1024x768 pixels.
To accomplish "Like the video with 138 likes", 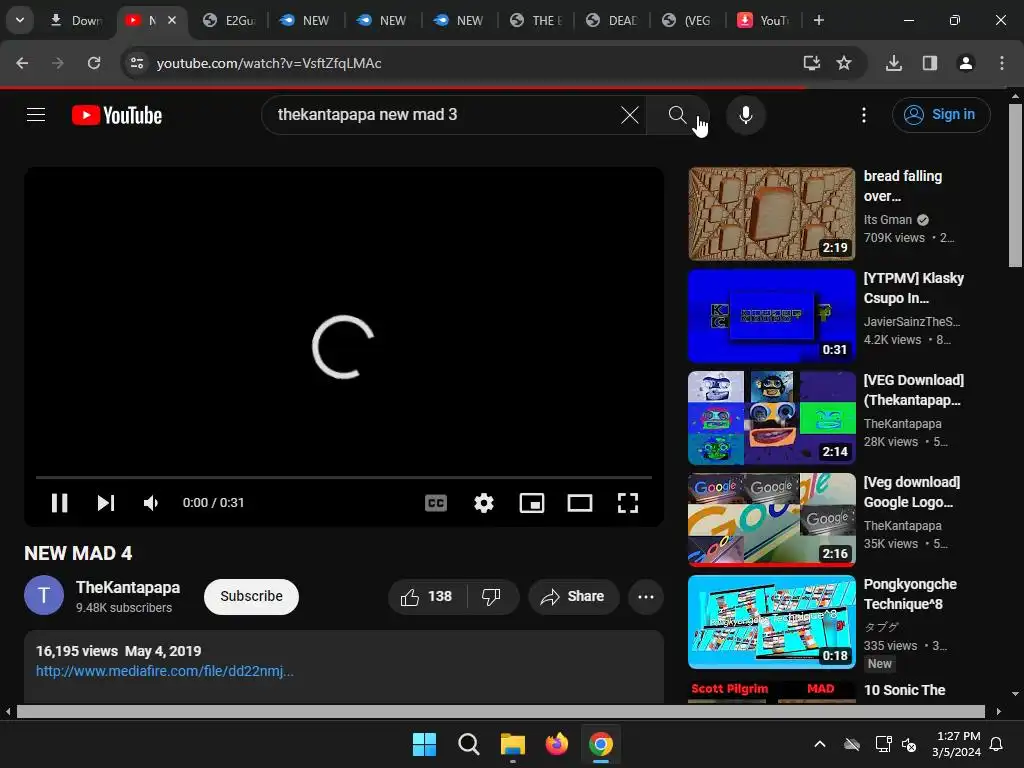I will coord(427,596).
